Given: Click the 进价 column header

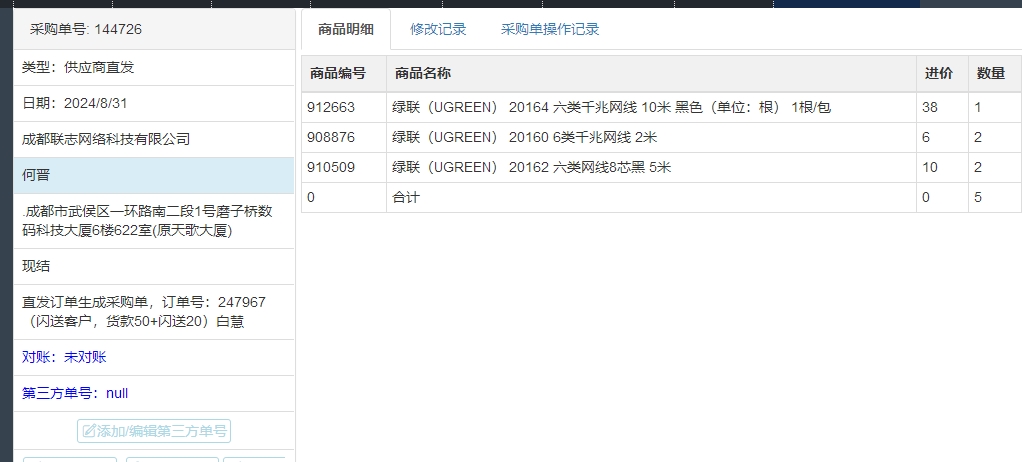Looking at the screenshot, I should (x=942, y=74).
